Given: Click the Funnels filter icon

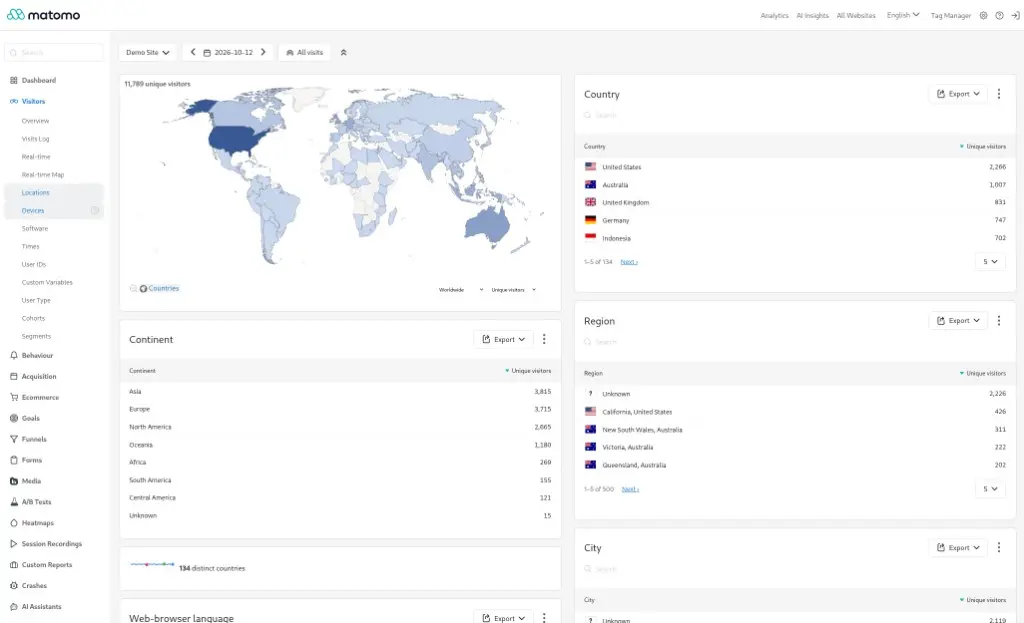Looking at the screenshot, I should [14, 439].
